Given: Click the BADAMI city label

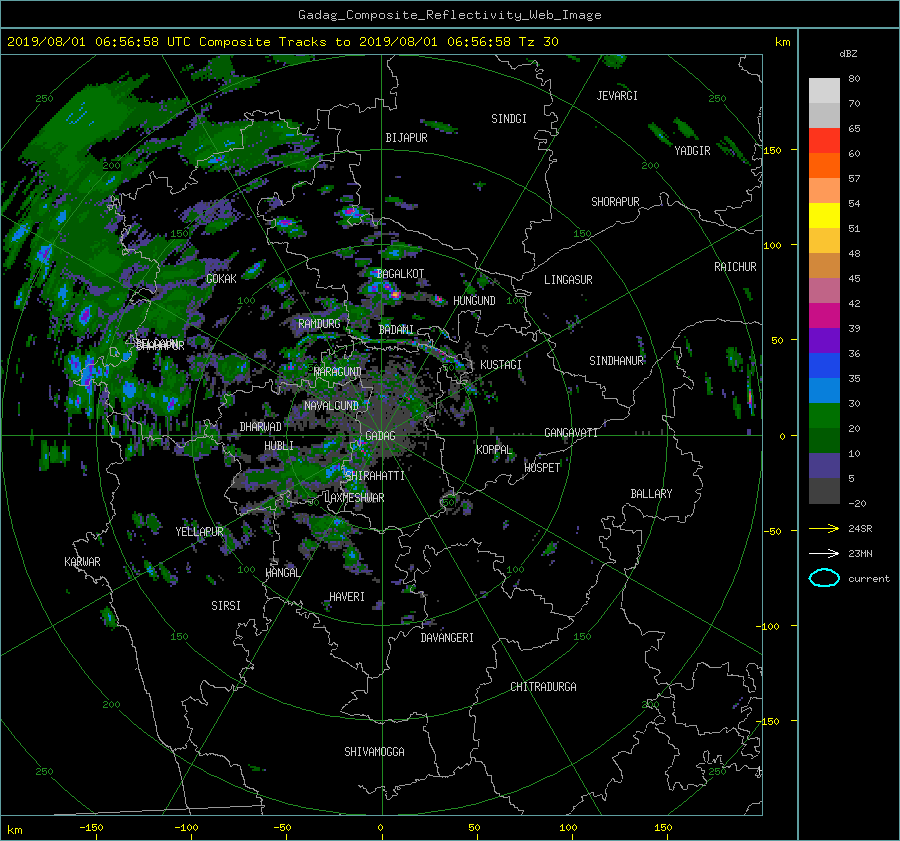Looking at the screenshot, I should coord(395,330).
